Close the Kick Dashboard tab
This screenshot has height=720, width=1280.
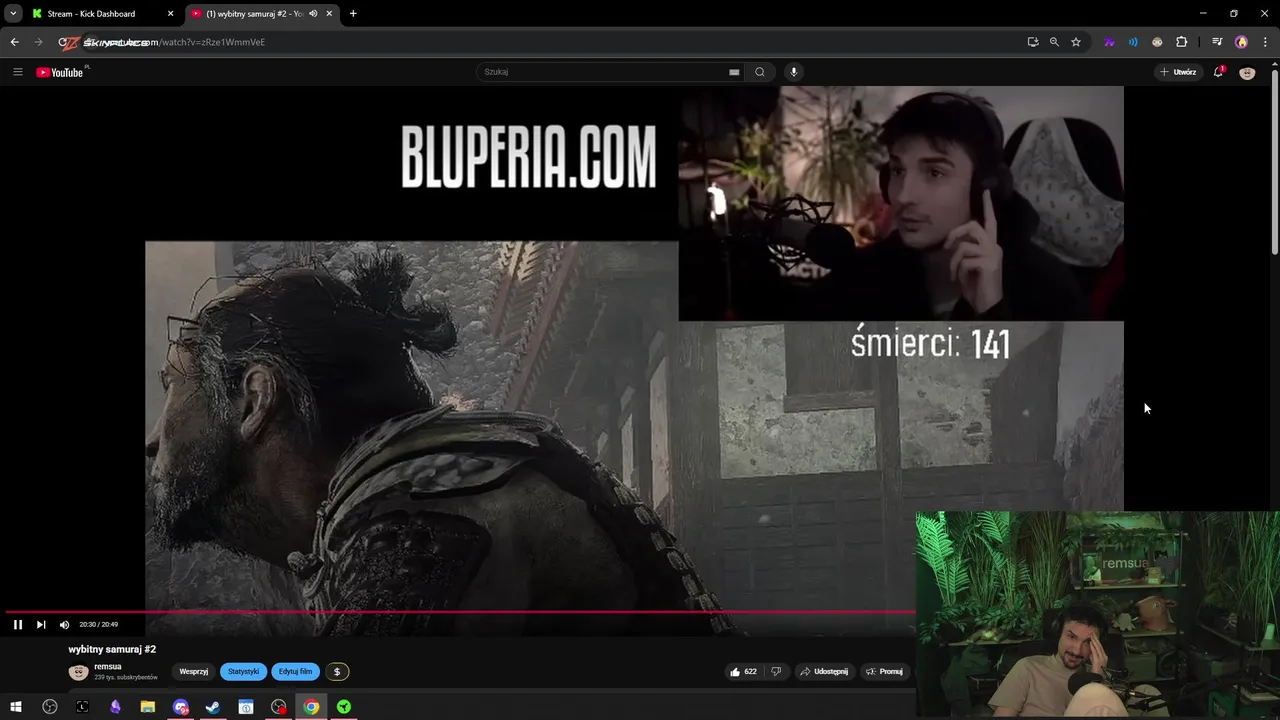coord(170,14)
